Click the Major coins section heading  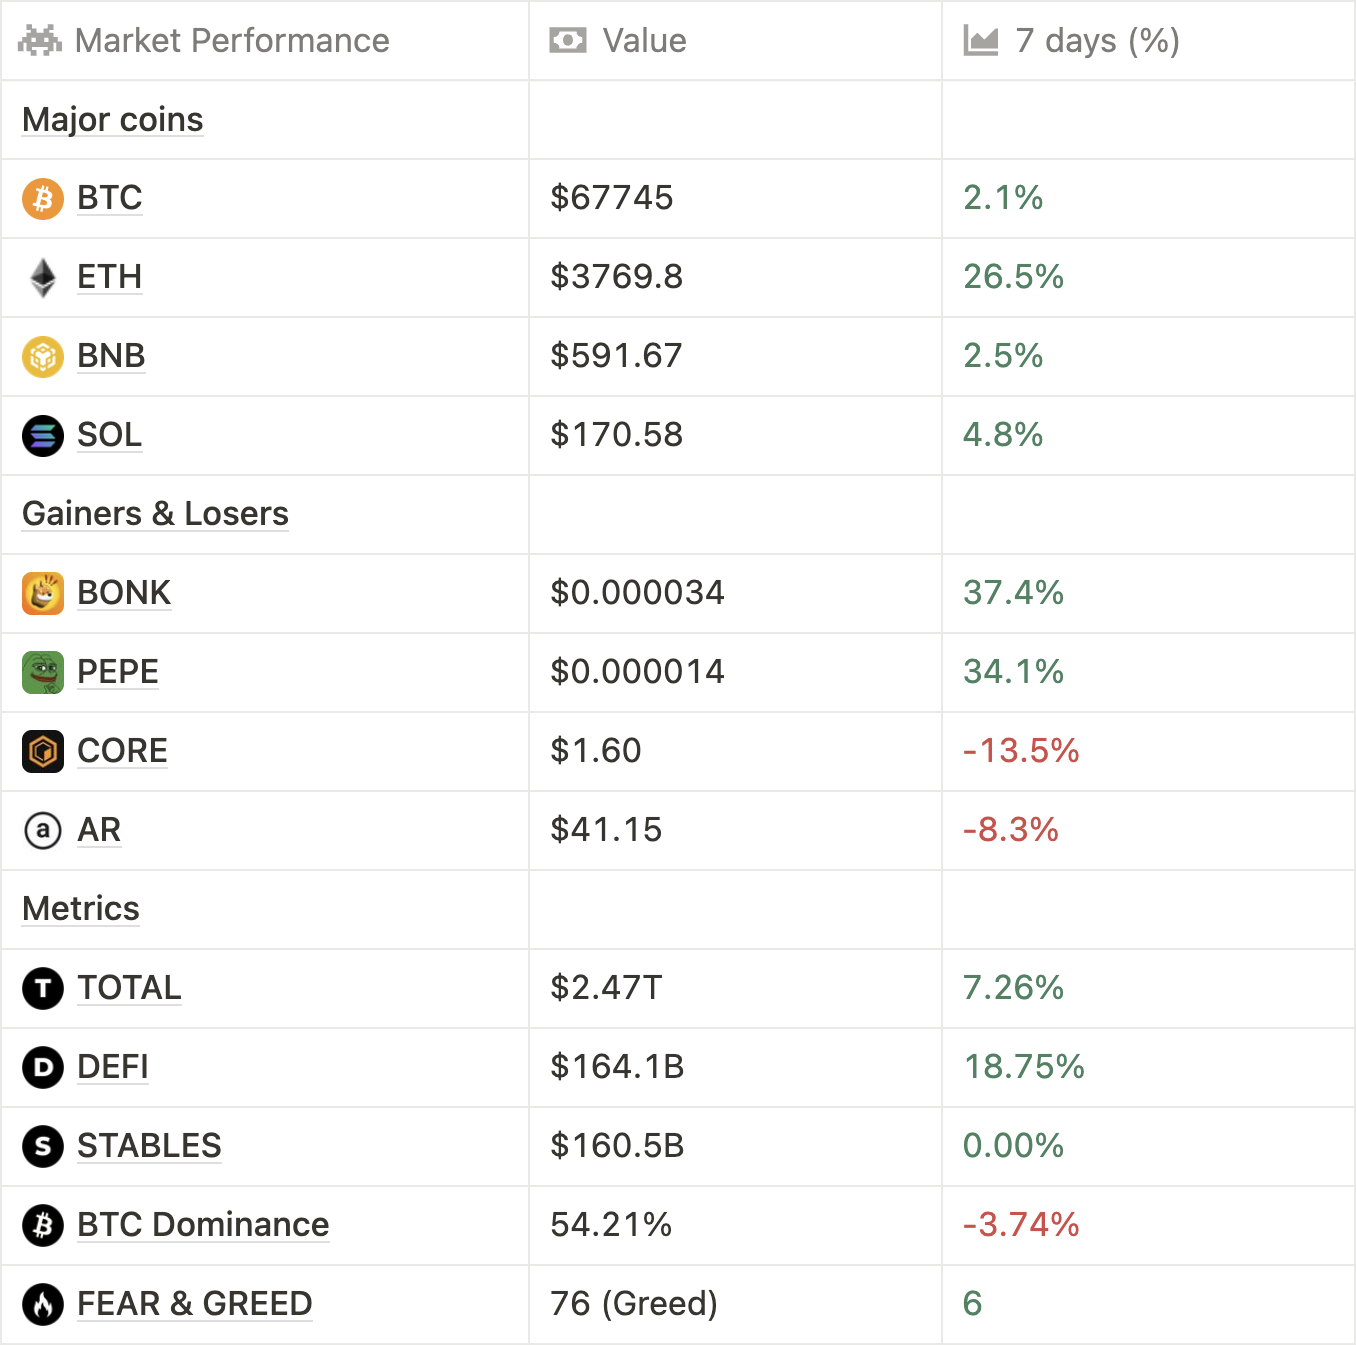[113, 120]
